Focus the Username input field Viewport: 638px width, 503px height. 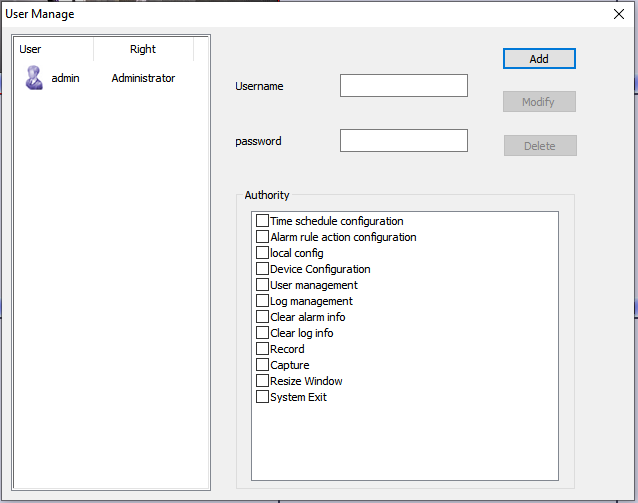click(403, 86)
